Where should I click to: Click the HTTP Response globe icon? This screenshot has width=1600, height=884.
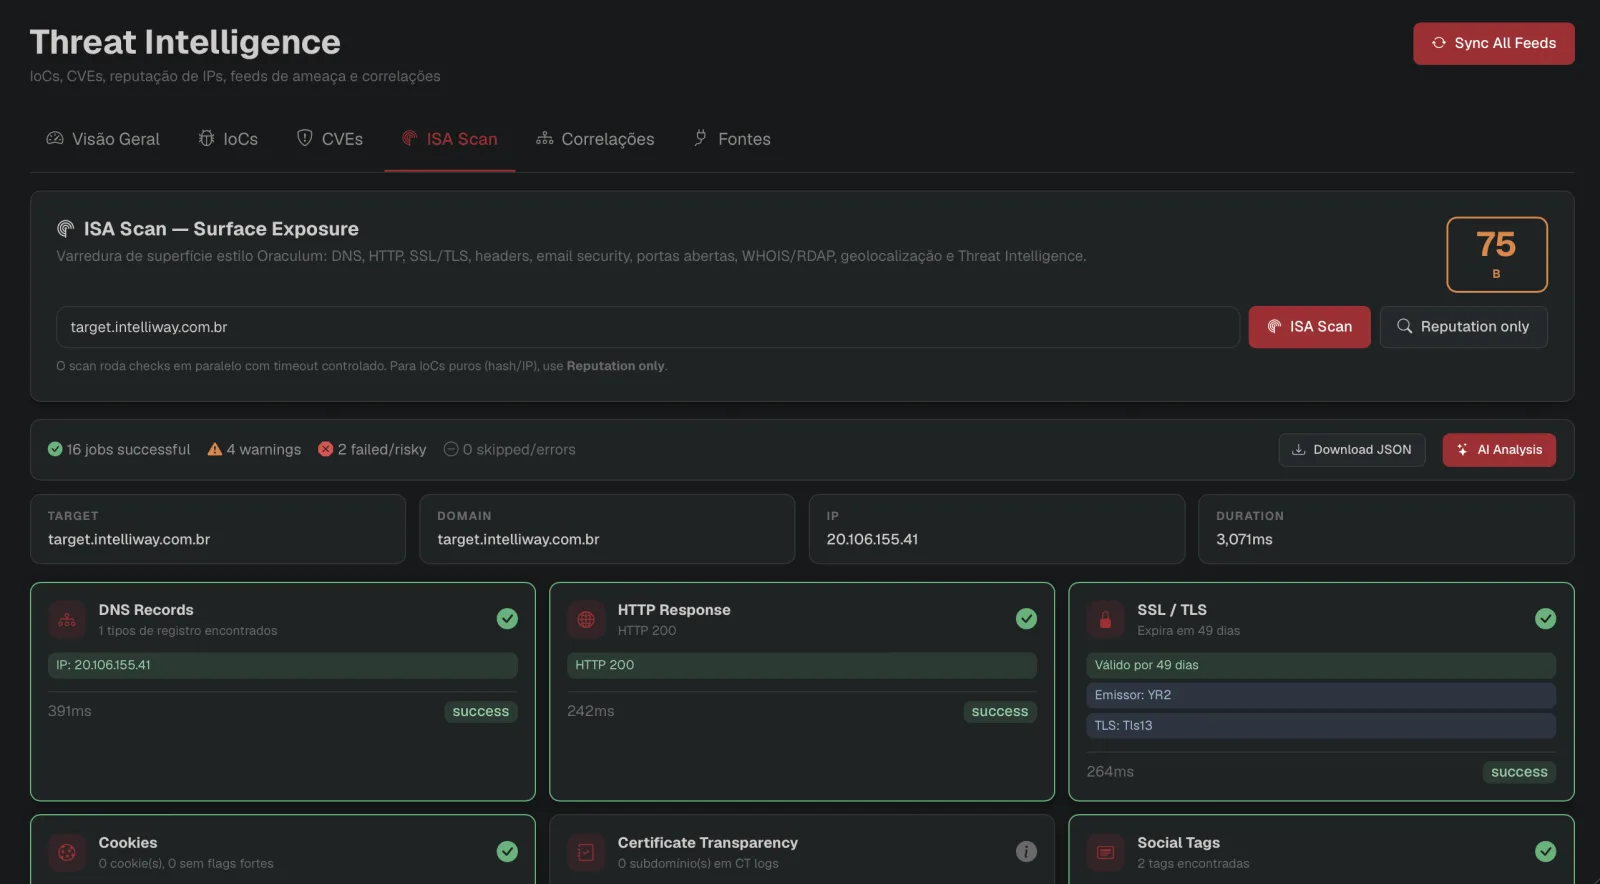pyautogui.click(x=586, y=620)
